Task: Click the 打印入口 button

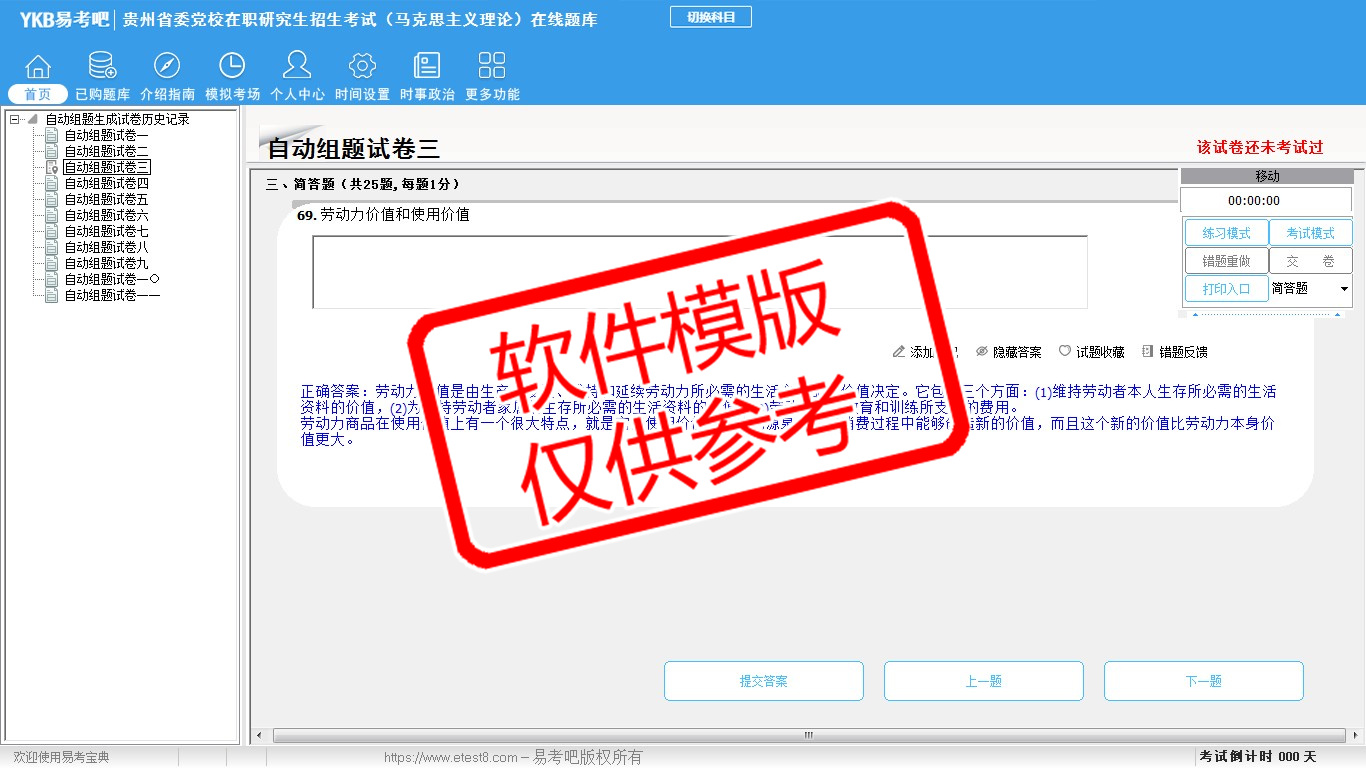Action: [1226, 289]
